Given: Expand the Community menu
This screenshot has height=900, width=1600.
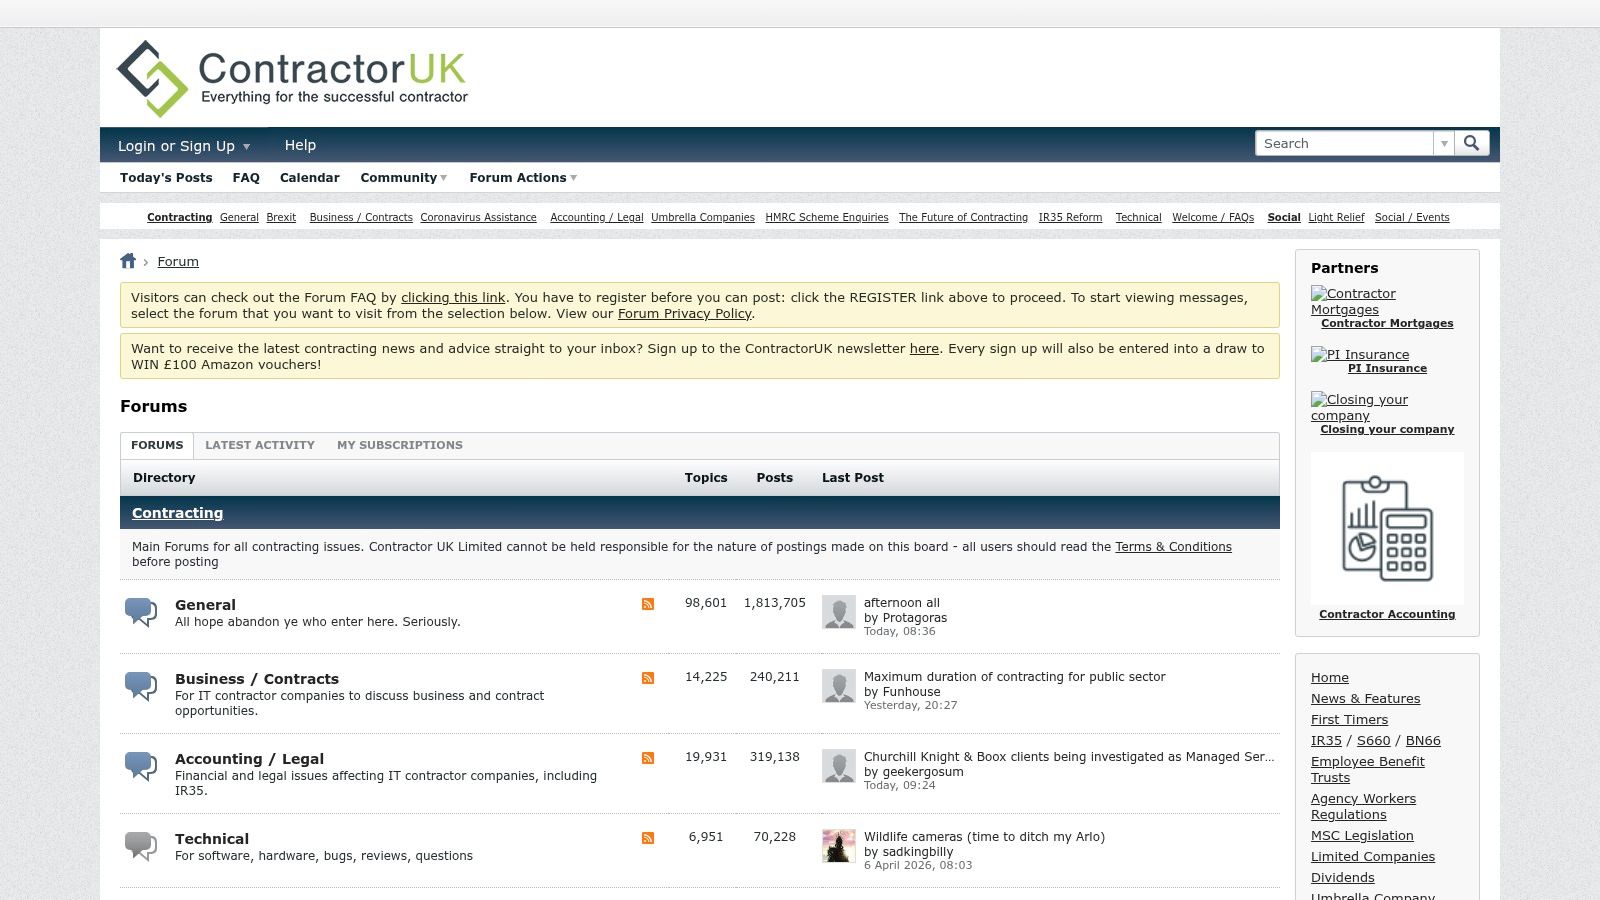Looking at the screenshot, I should [x=404, y=178].
